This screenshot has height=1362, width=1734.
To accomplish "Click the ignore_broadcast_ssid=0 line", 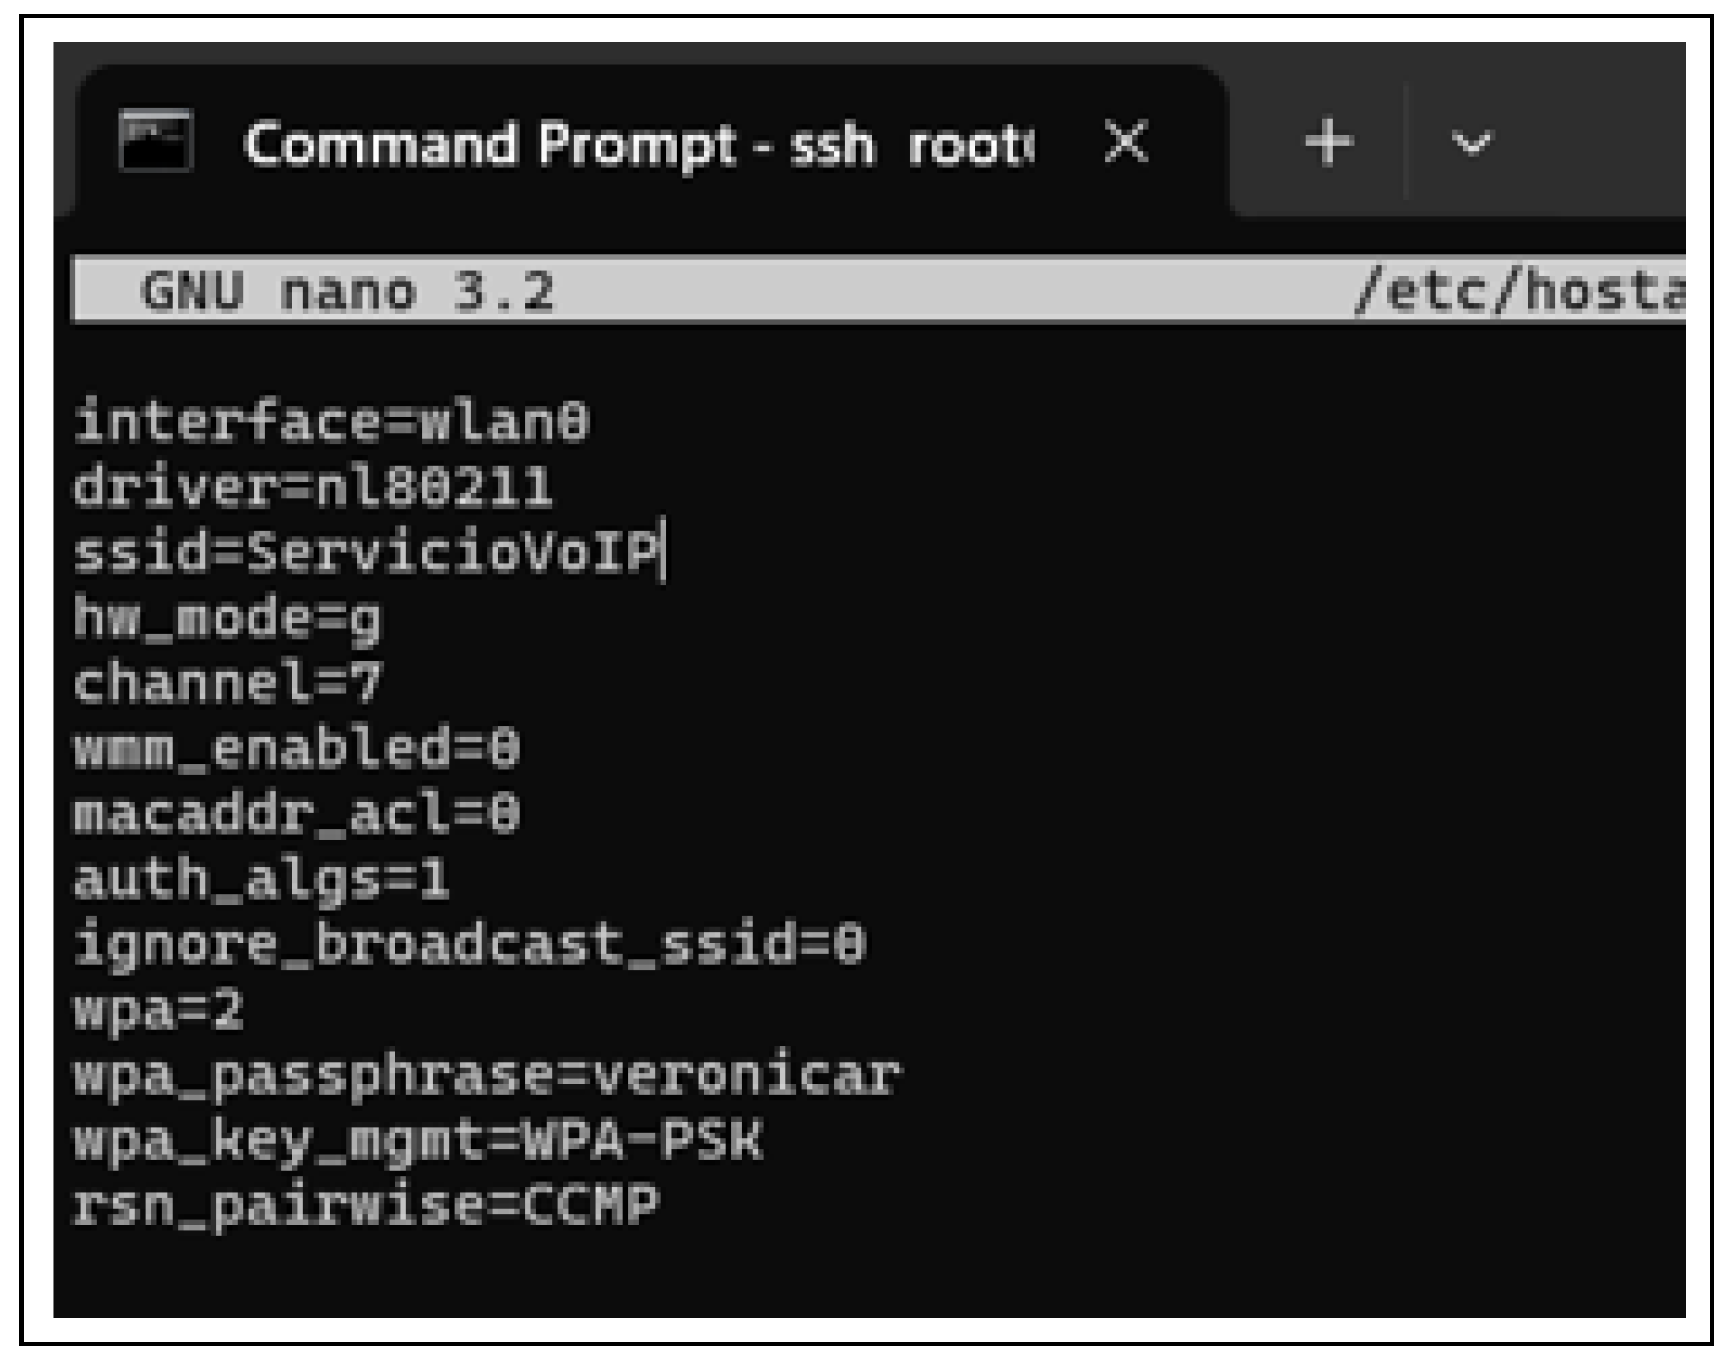I will point(469,945).
